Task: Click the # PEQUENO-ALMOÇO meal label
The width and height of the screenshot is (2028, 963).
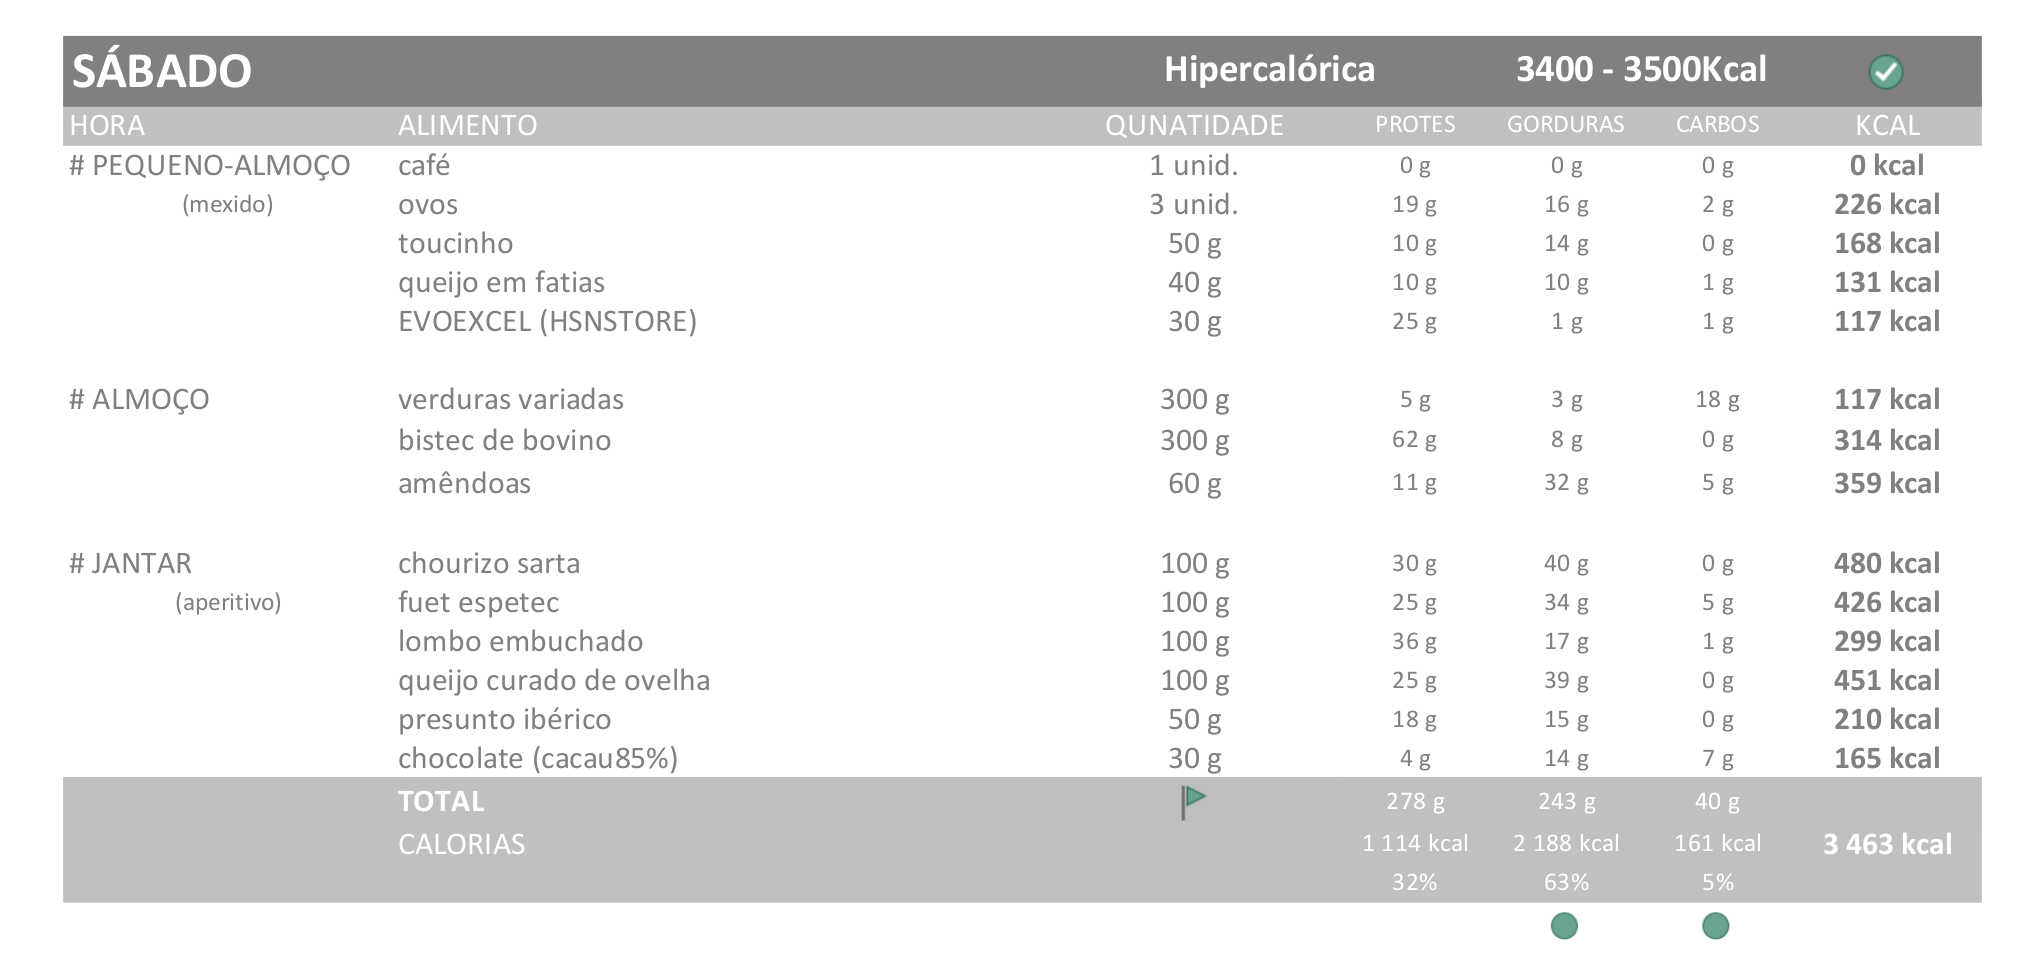Action: point(209,165)
